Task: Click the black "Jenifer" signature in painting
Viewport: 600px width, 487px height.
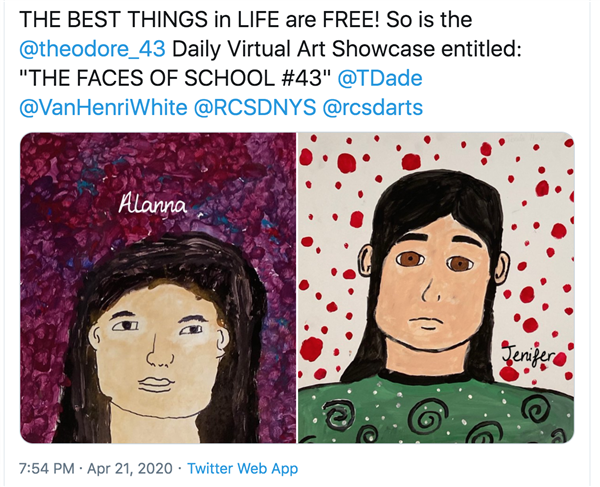Action: (x=528, y=353)
